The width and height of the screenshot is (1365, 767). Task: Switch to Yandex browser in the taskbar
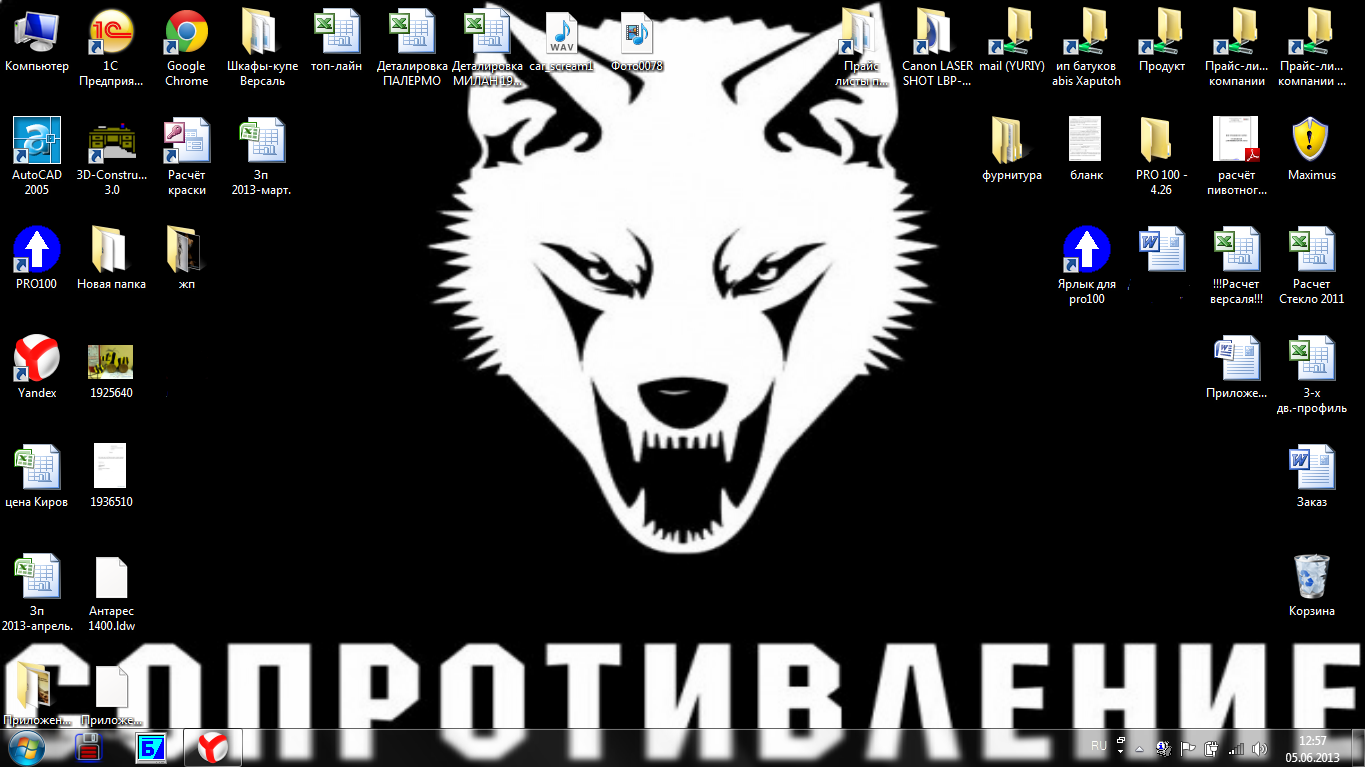point(212,747)
